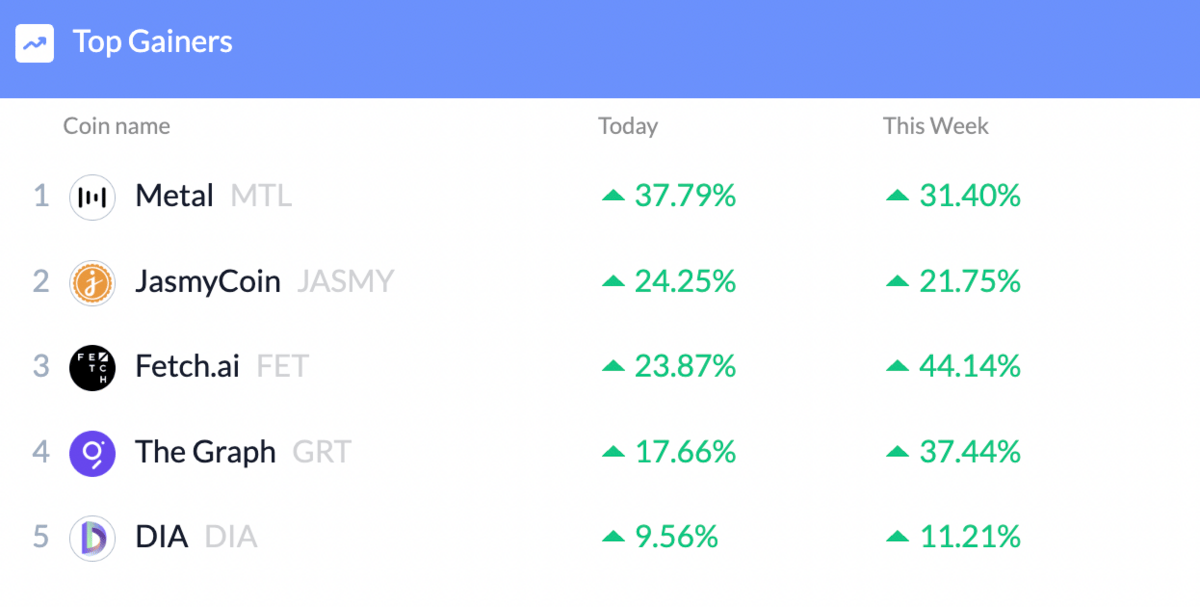Open The Graph coin link
Screen dimensions: 1200x607
coord(206,452)
